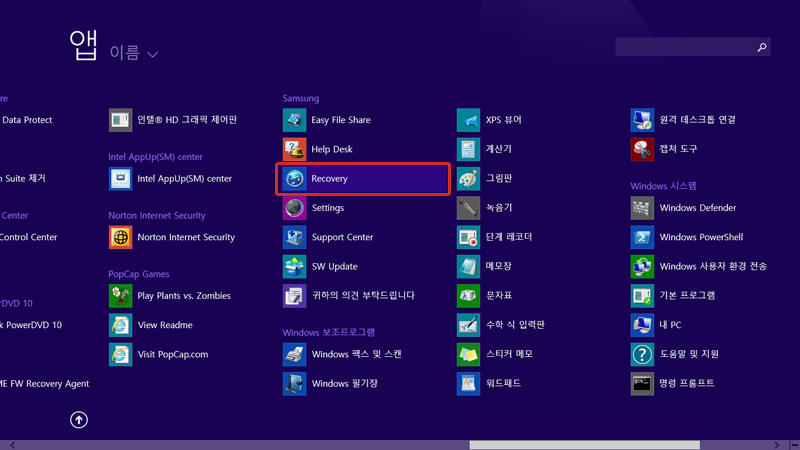The width and height of the screenshot is (800, 450).
Task: Open 도움말 및 지원 help icon
Action: [642, 355]
